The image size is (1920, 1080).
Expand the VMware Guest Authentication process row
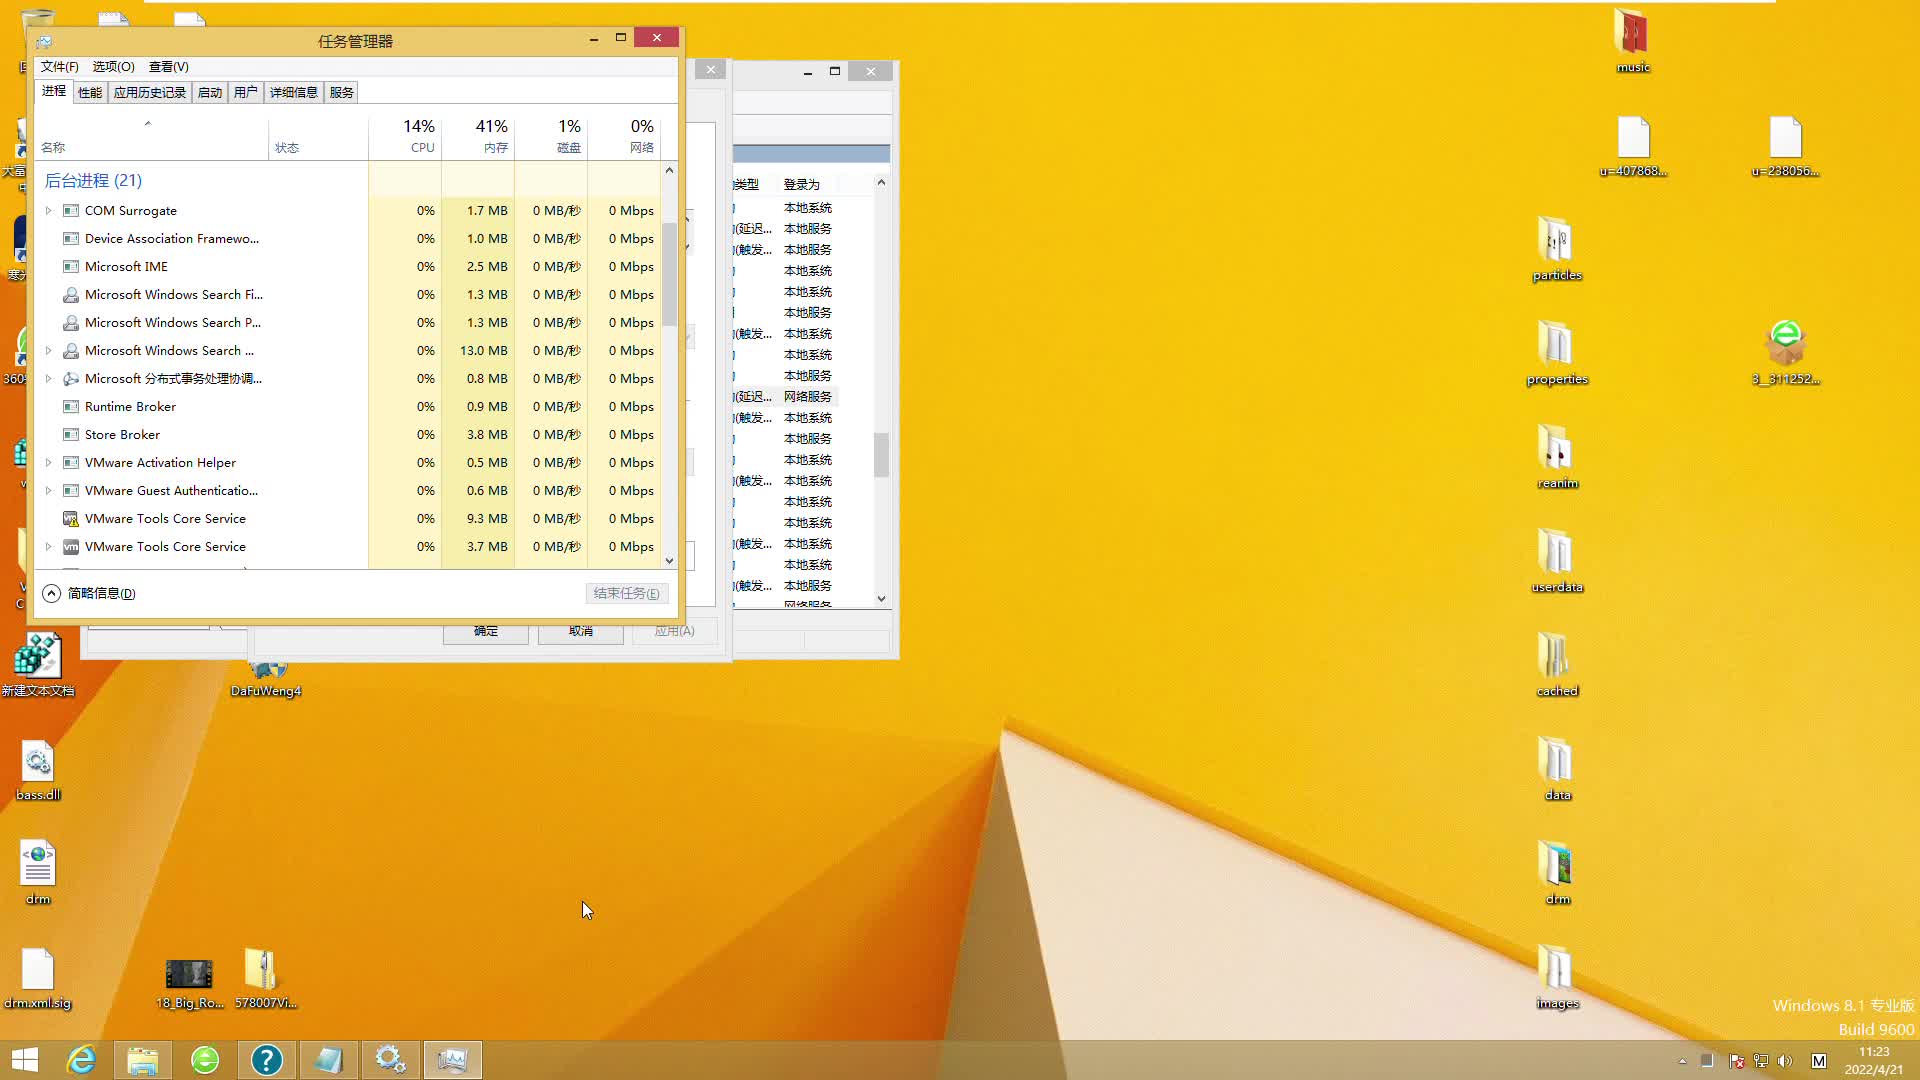click(48, 491)
